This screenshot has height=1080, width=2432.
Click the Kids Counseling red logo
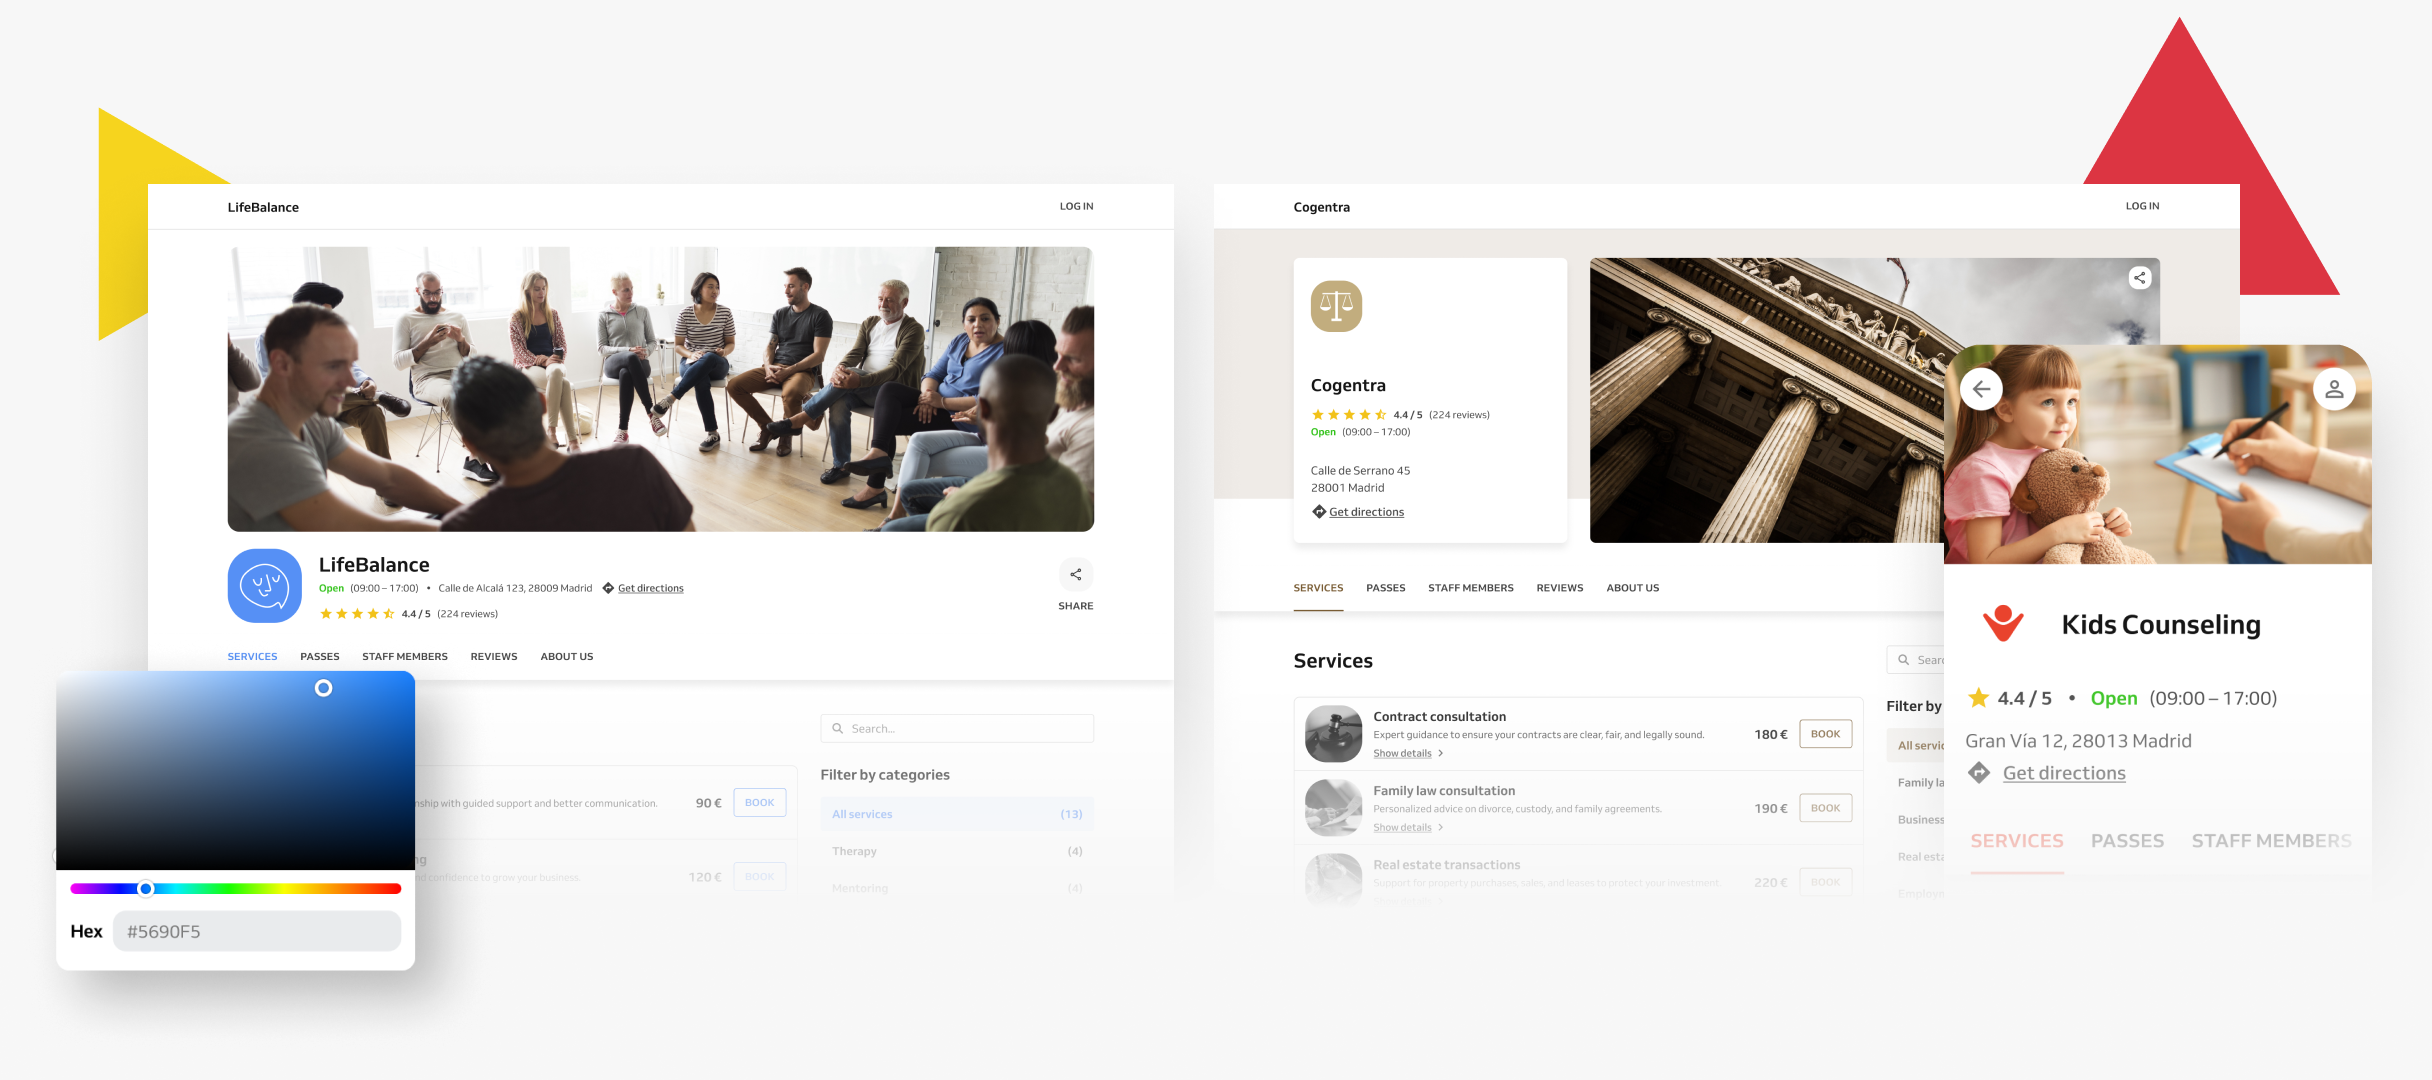(2003, 624)
